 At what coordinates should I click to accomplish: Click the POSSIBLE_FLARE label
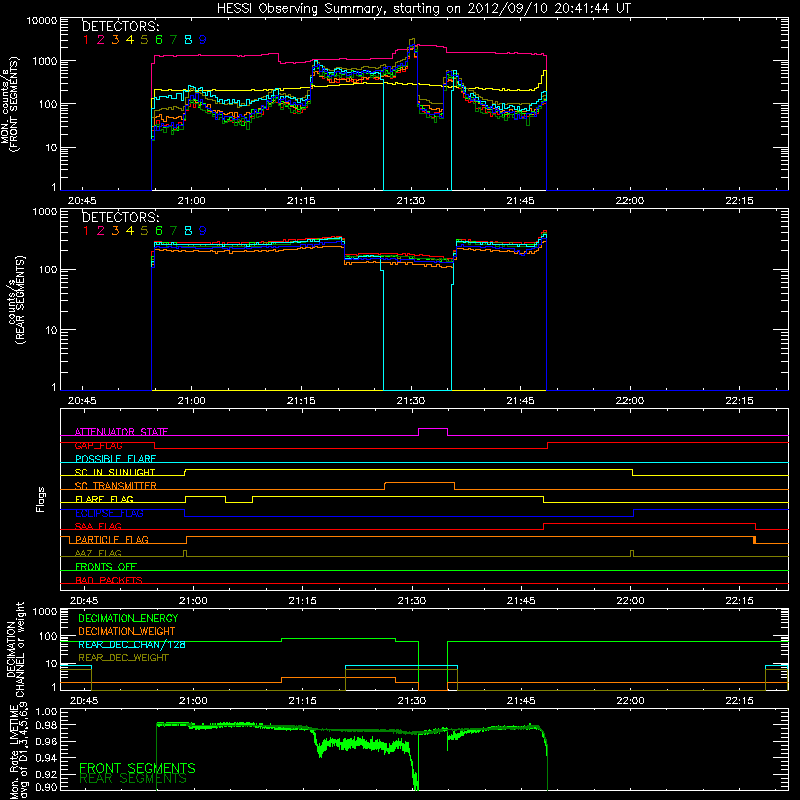[115, 459]
